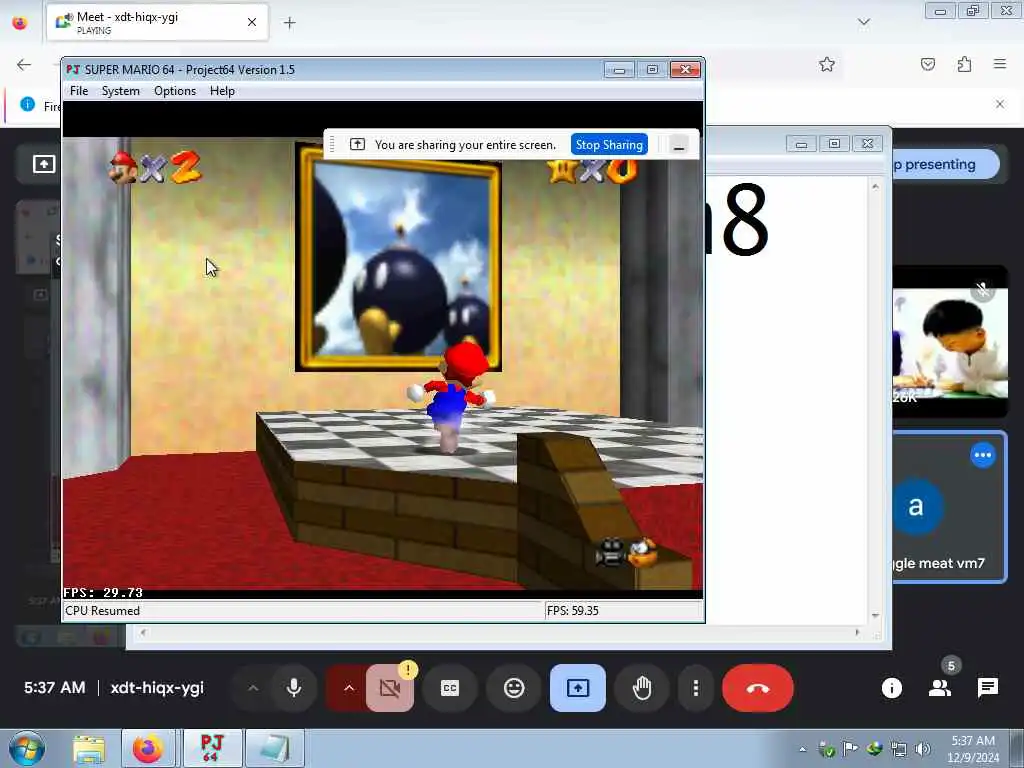
Task: Open a new Firefox tab
Action: [x=289, y=23]
